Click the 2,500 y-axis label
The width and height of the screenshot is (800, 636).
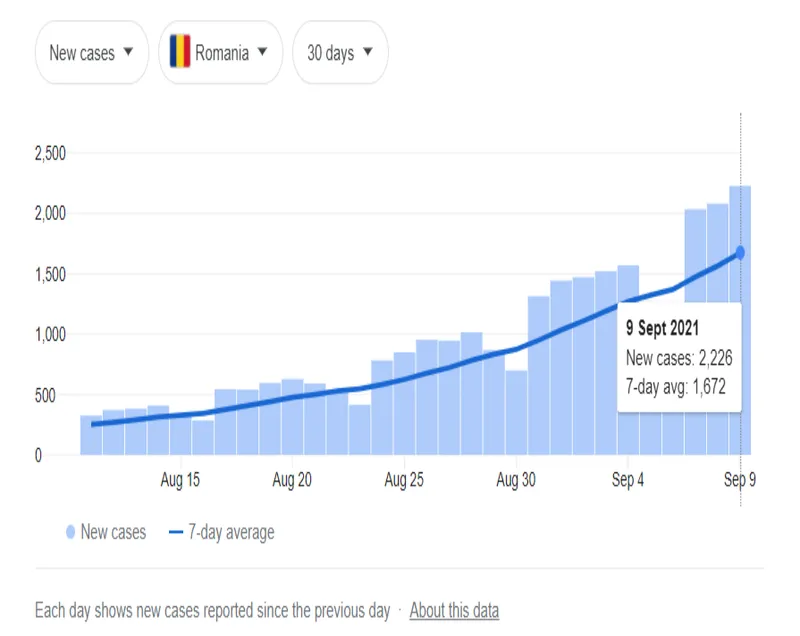tap(50, 153)
